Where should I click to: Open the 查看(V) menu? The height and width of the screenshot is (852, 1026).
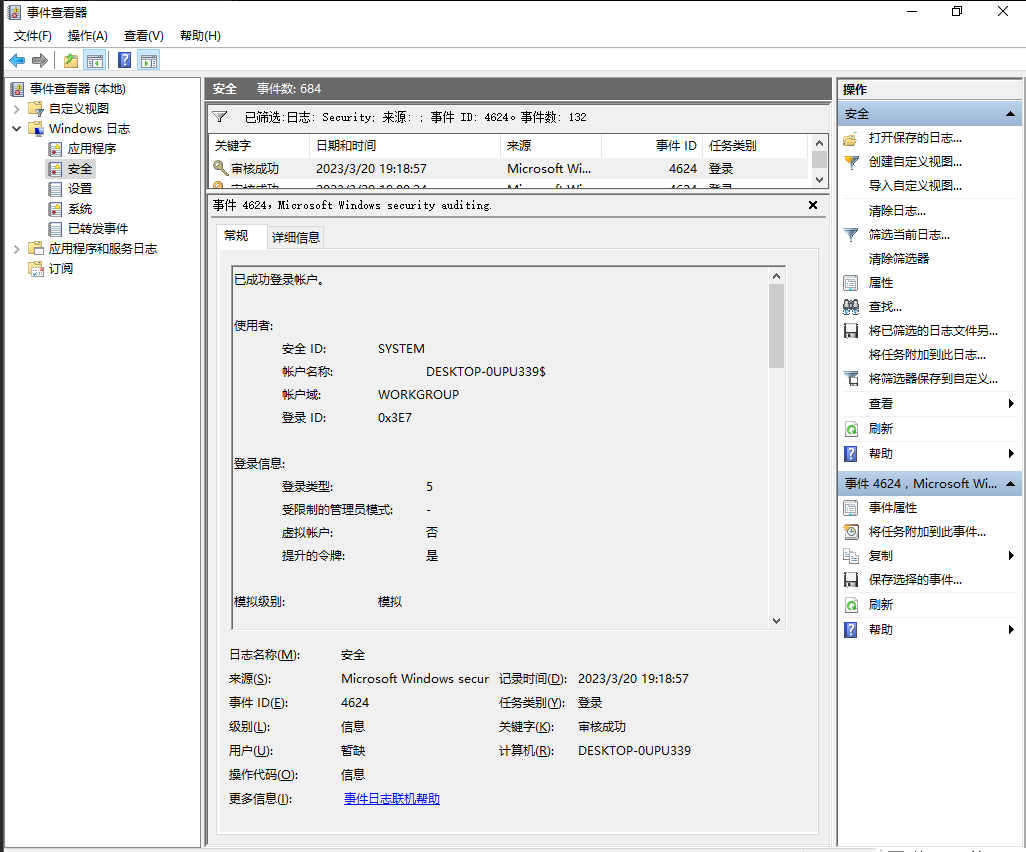tap(144, 36)
